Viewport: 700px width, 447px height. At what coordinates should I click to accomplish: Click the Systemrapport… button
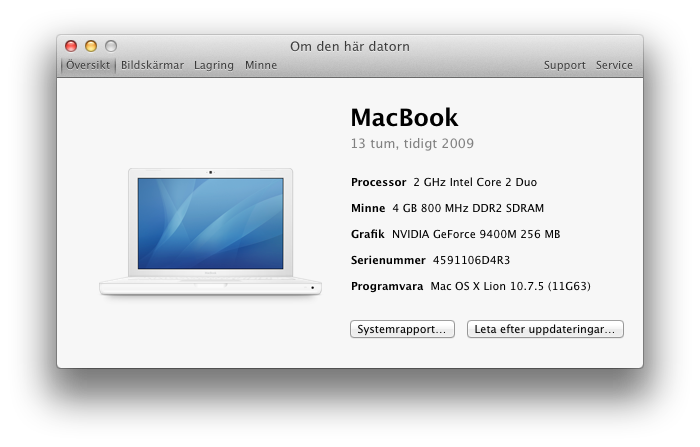click(x=402, y=329)
